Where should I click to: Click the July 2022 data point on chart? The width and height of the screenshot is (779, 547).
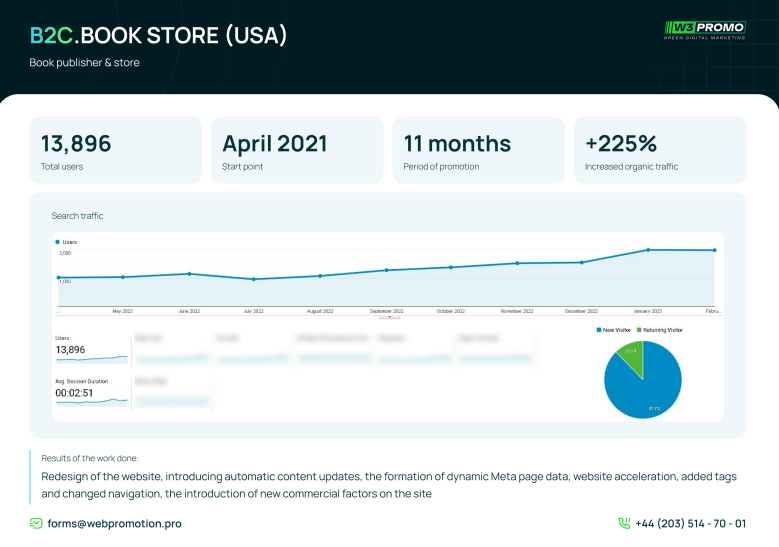coord(254,279)
